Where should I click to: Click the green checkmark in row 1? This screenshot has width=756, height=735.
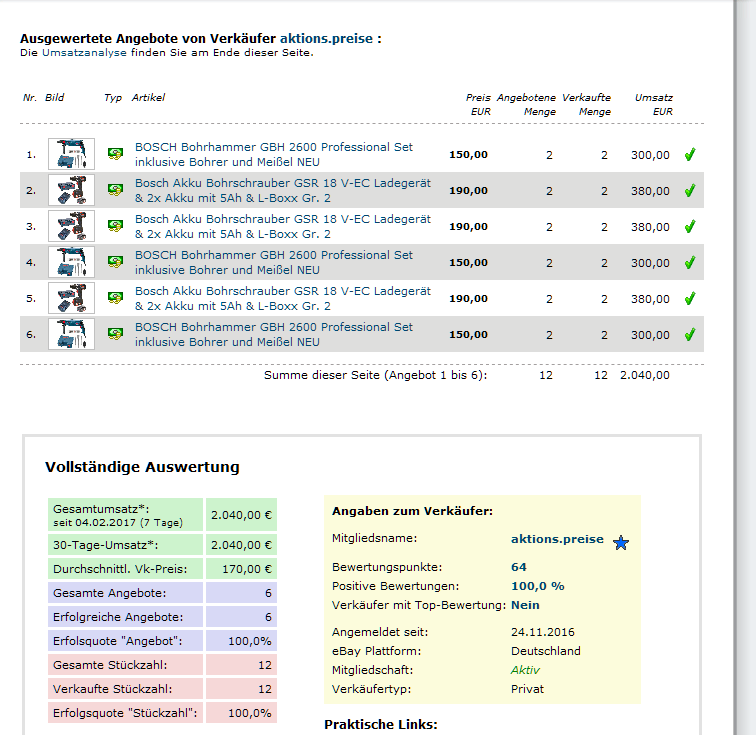689,155
